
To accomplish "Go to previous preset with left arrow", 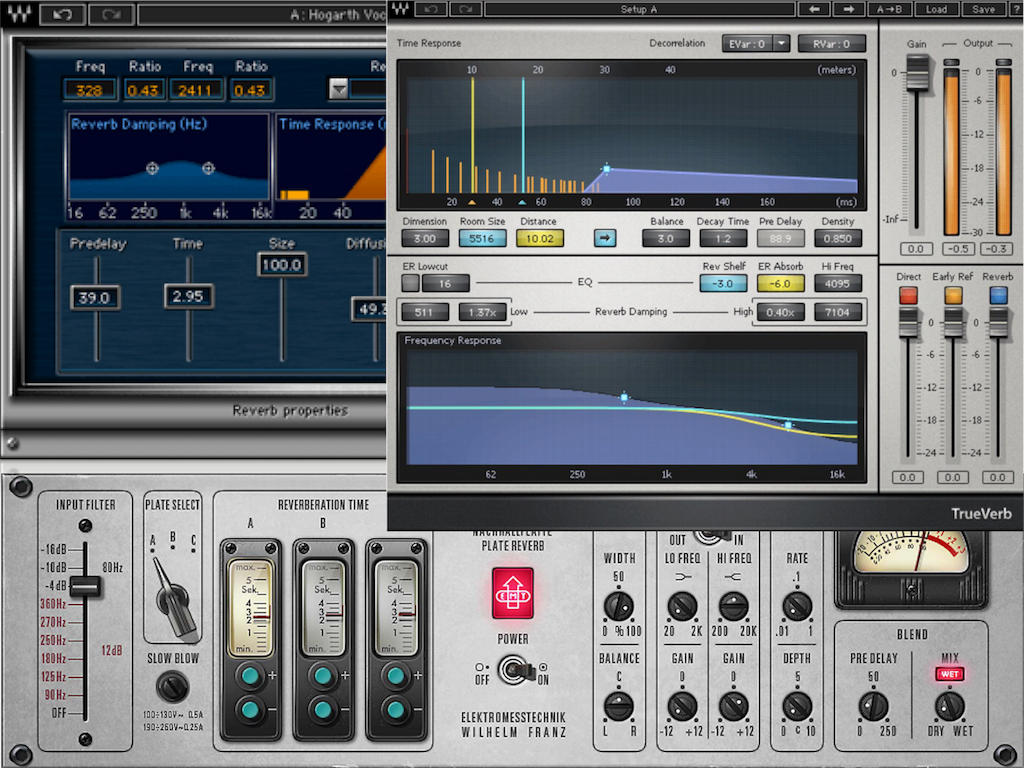I will [814, 9].
